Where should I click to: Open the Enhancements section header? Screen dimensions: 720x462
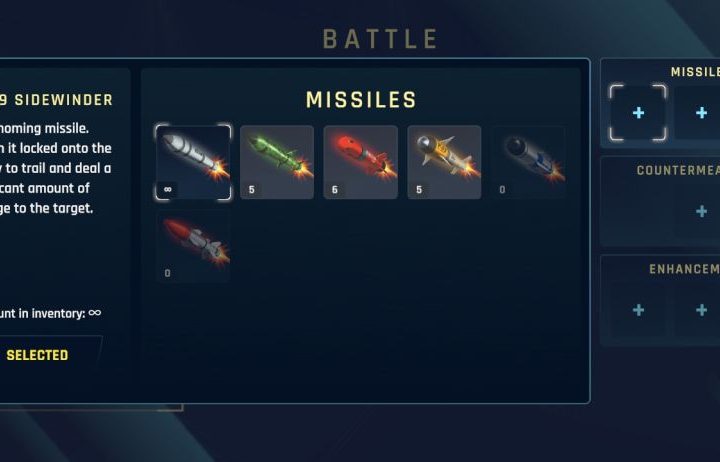(684, 269)
